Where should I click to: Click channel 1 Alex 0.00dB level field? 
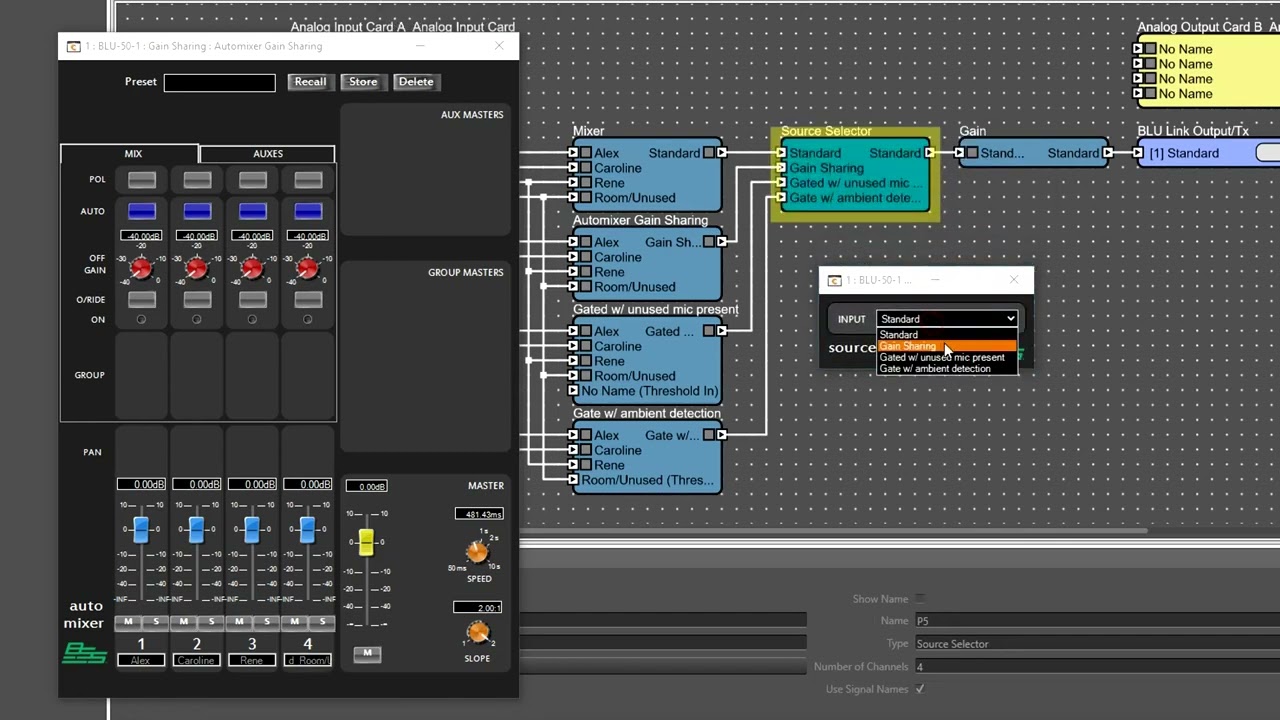click(x=141, y=484)
